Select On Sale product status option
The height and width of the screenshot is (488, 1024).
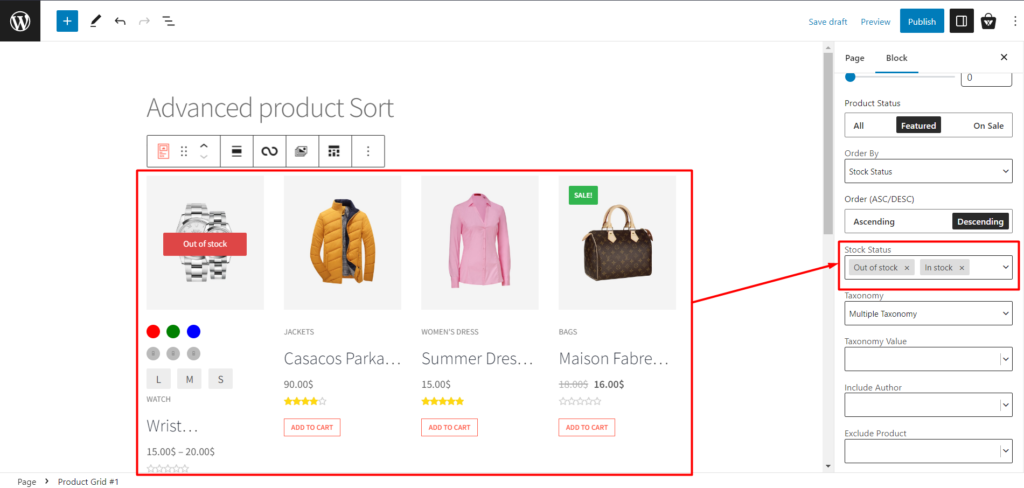[988, 125]
